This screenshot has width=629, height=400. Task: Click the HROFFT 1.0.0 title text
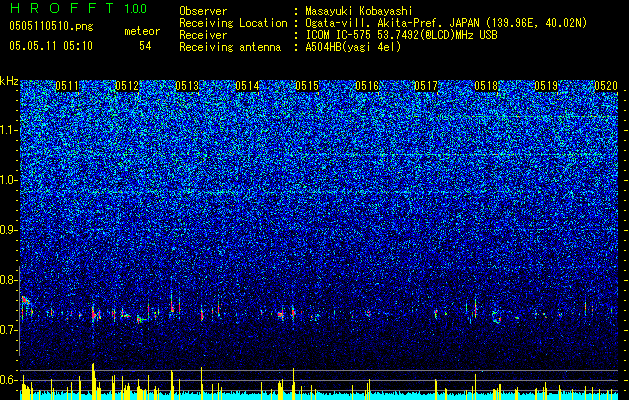(78, 8)
